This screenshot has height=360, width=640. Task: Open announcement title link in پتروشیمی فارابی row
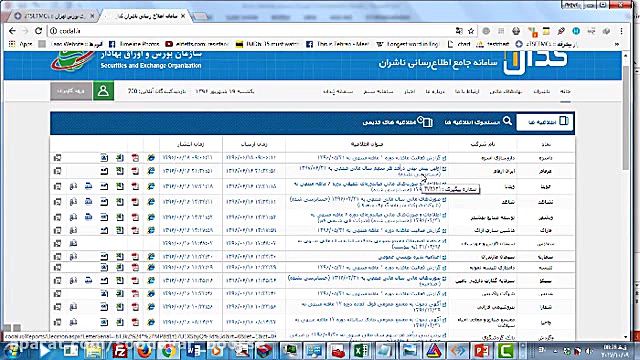pyautogui.click(x=374, y=307)
